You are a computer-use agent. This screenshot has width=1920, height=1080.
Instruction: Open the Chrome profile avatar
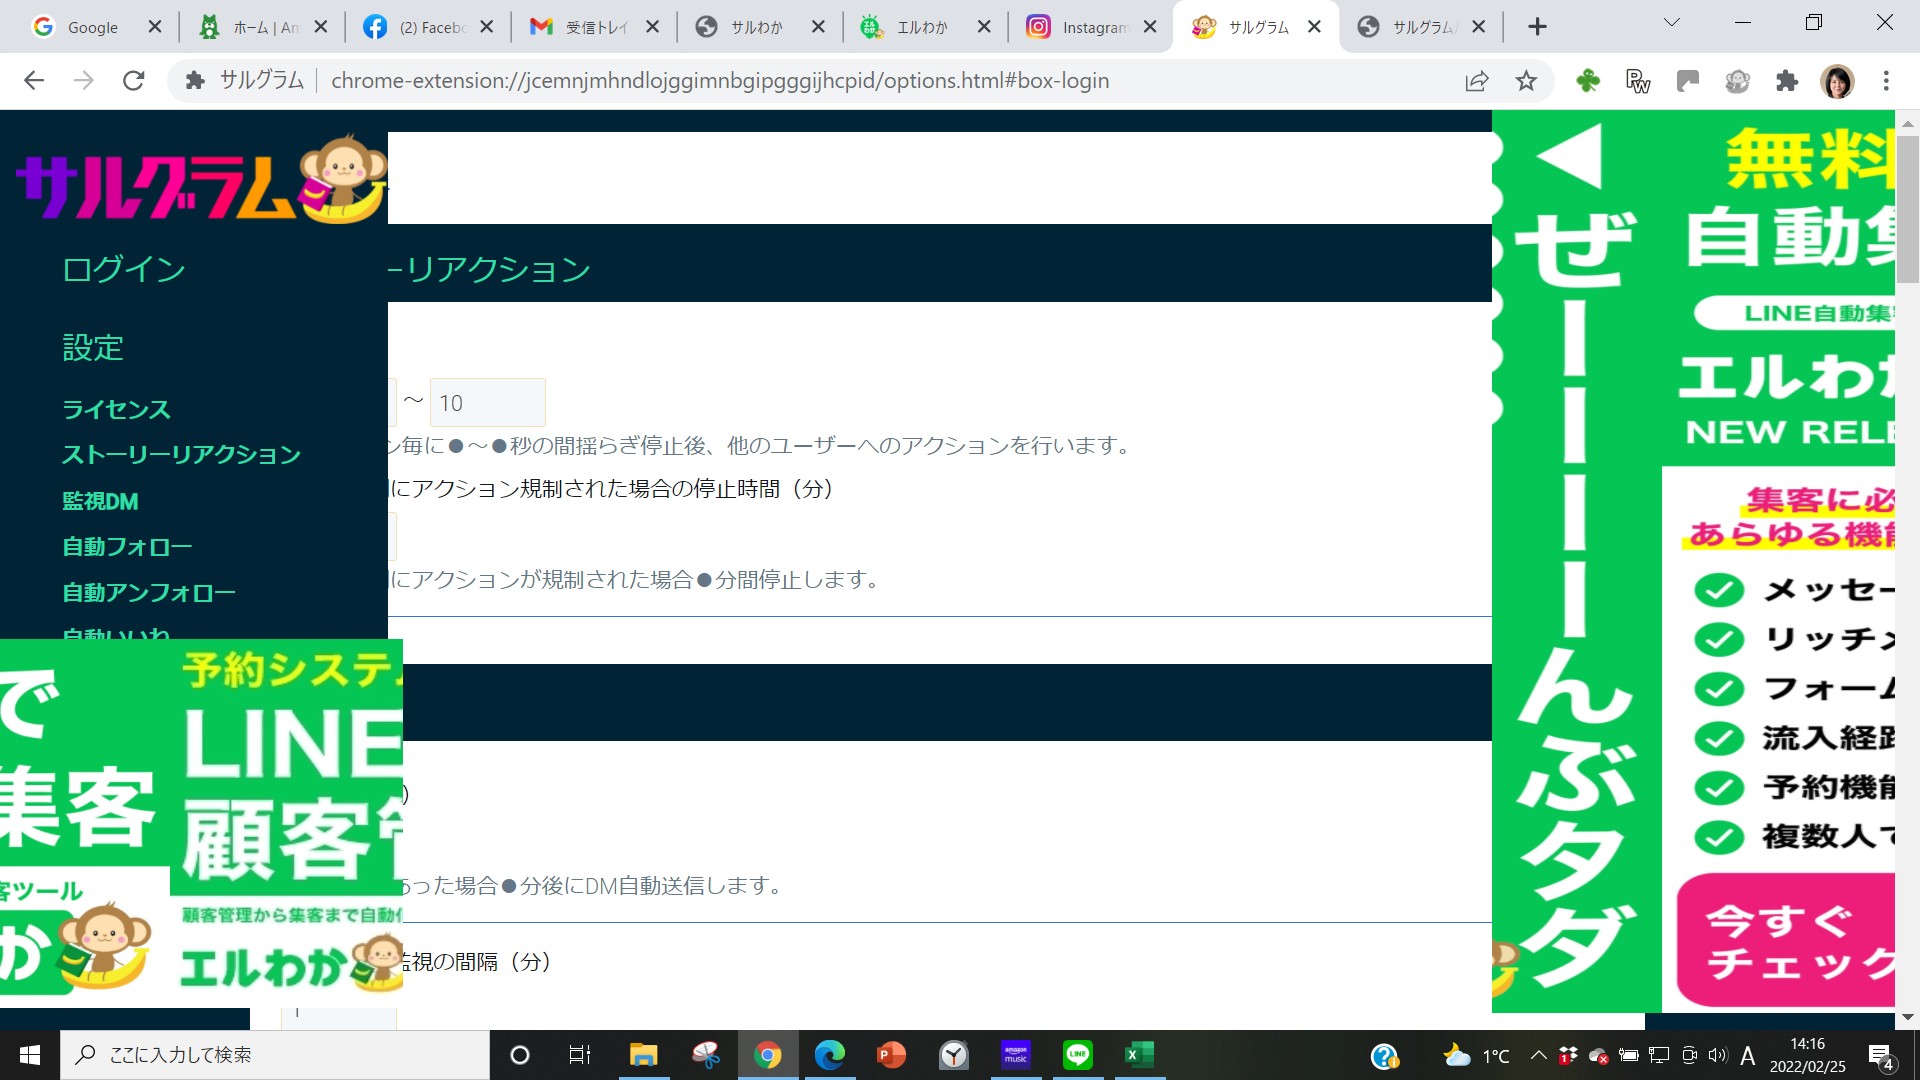1838,81
